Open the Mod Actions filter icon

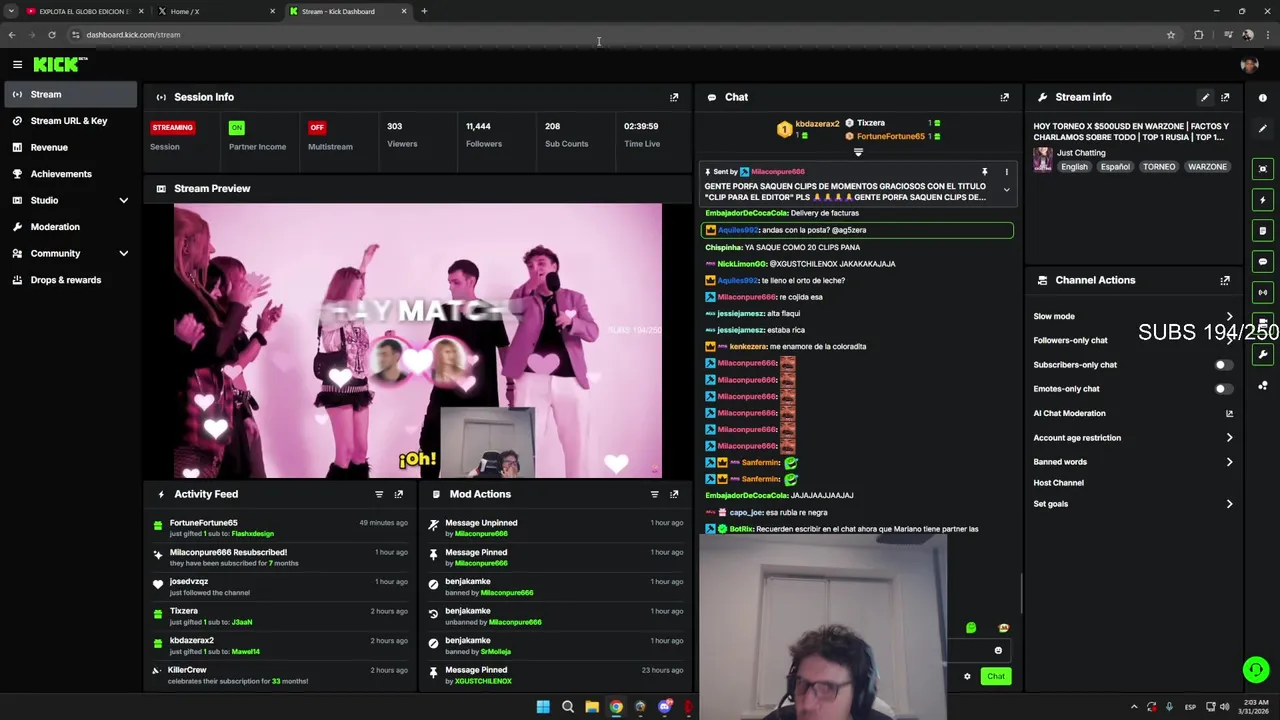tap(655, 494)
